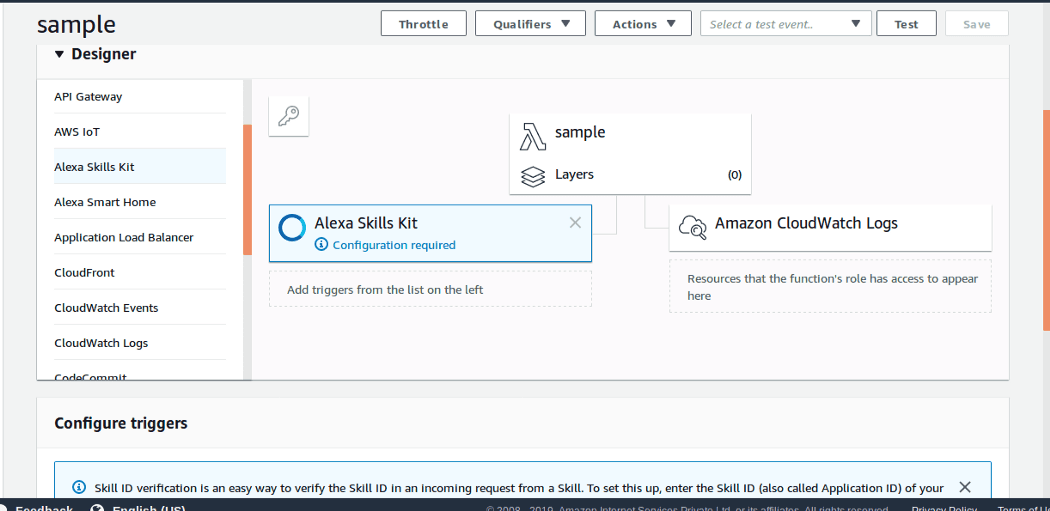1050x511 pixels.
Task: Select CloudWatch Events from trigger list
Action: [107, 308]
